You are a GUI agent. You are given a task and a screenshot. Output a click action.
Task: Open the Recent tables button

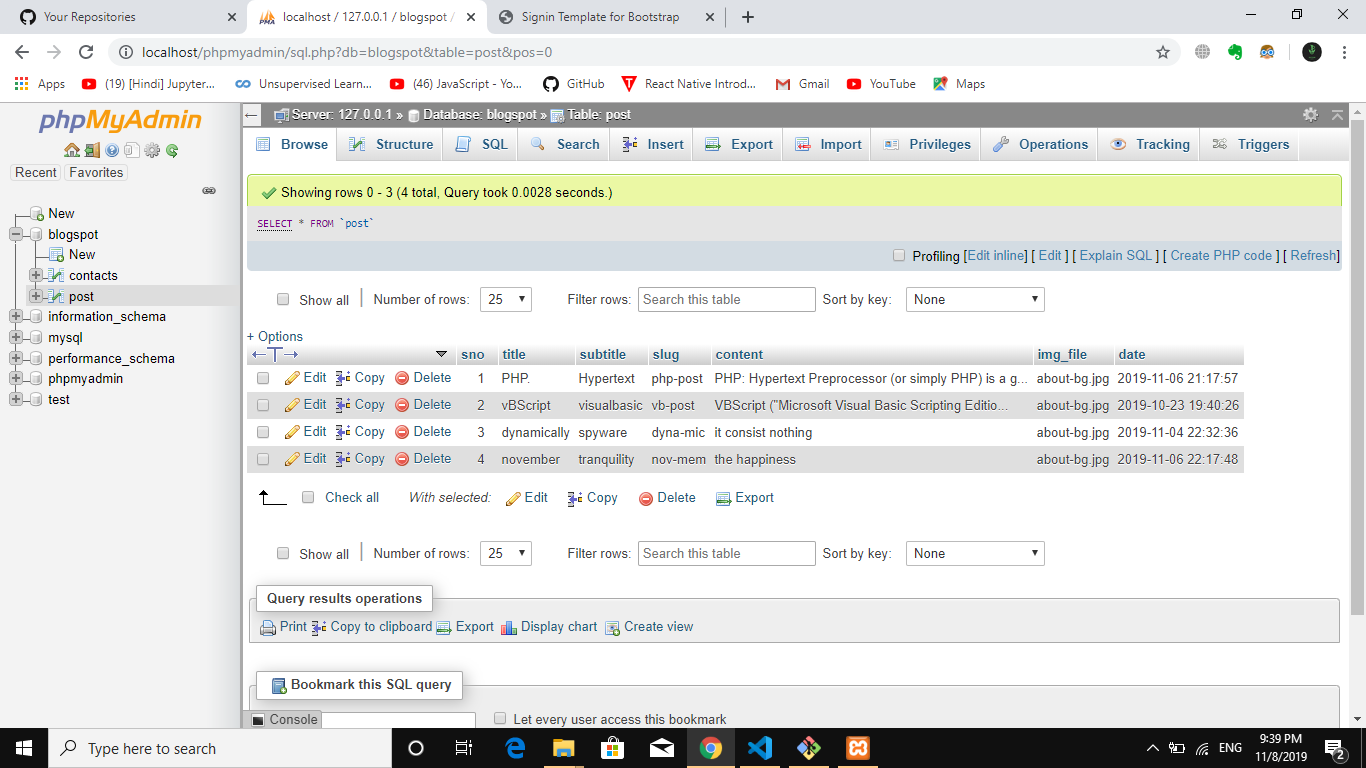36,172
